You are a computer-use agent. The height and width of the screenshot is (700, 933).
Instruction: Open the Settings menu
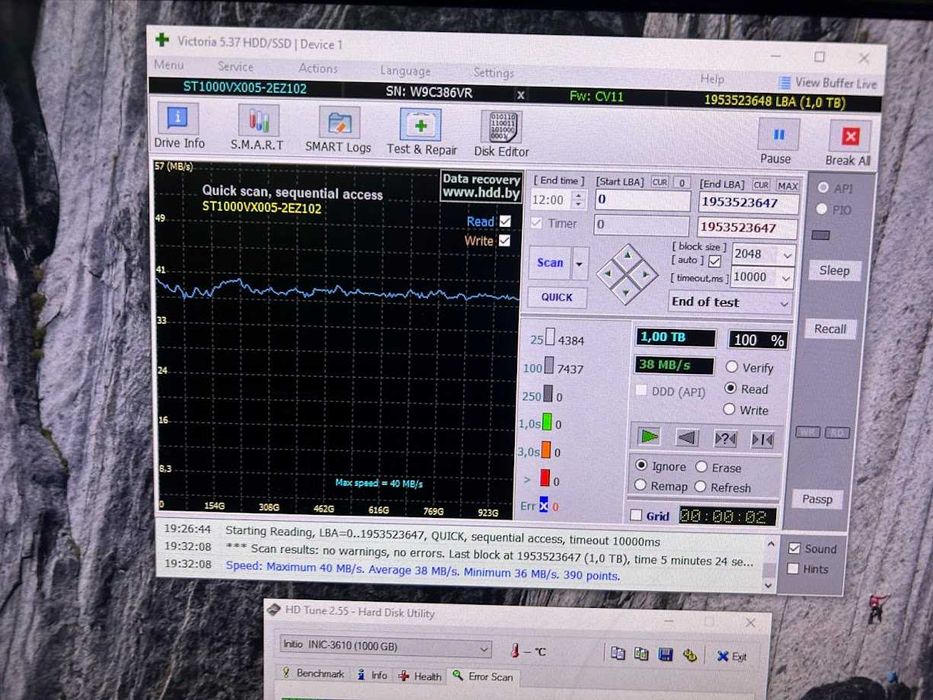493,73
